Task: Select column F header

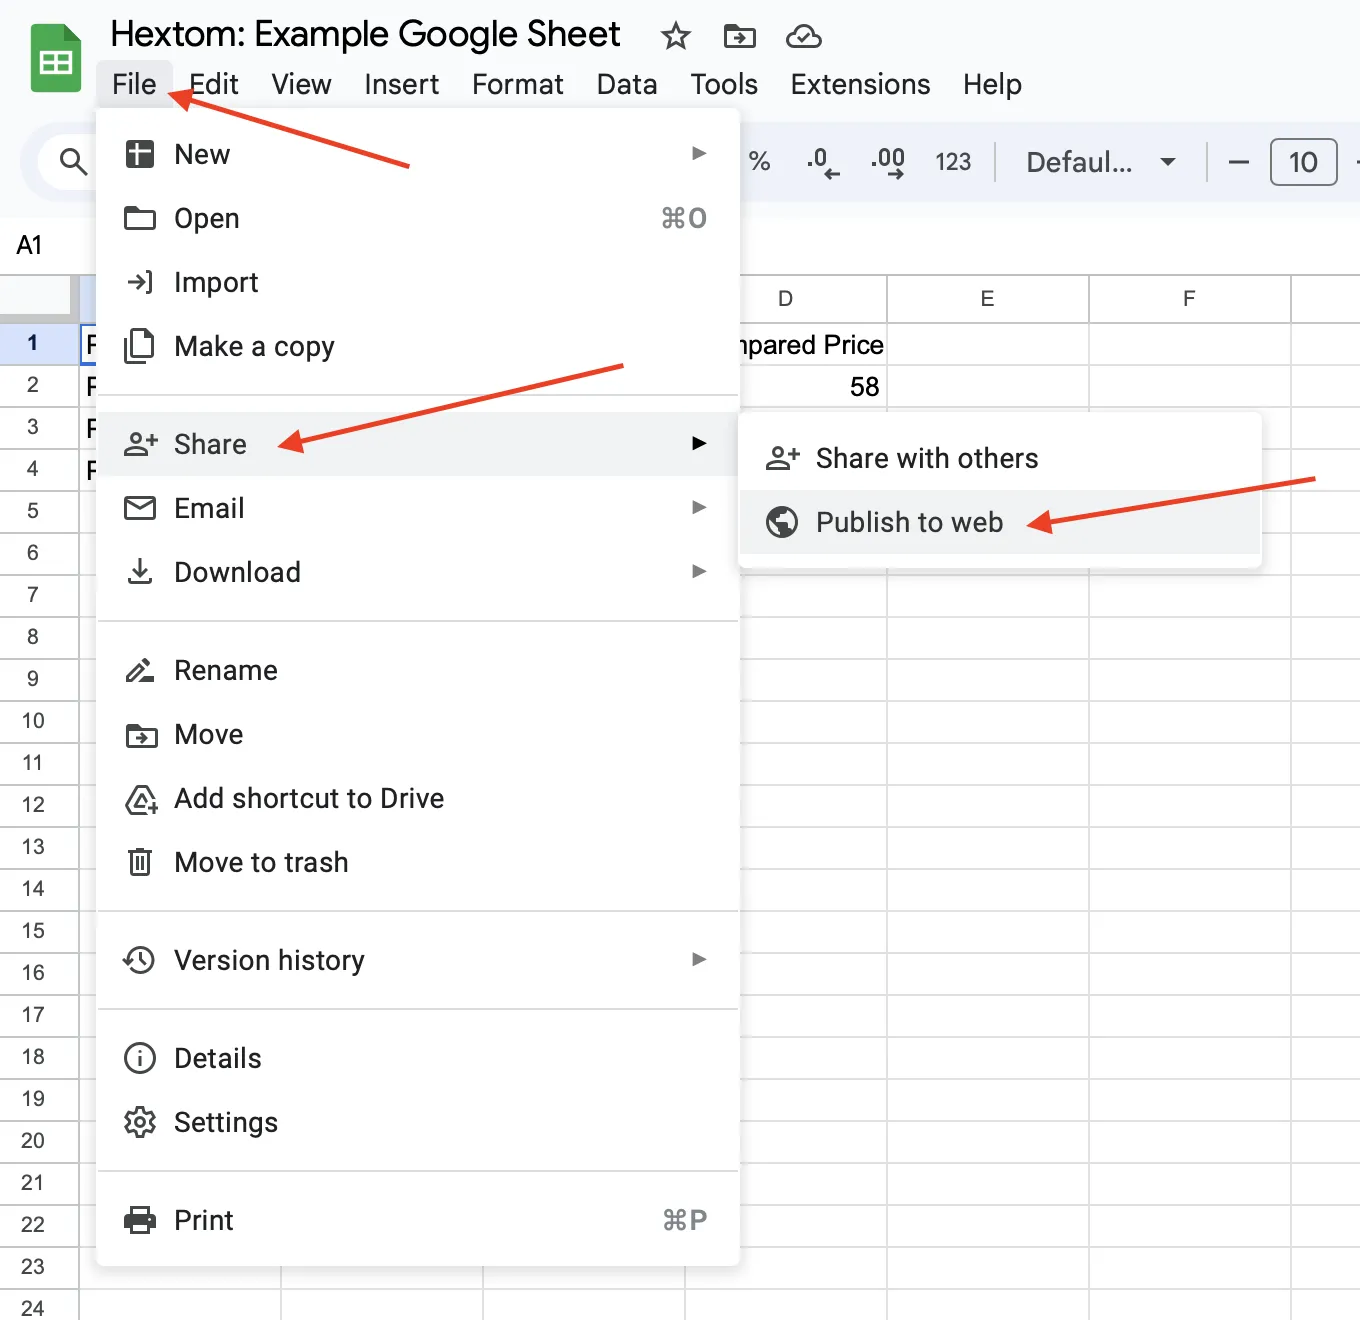Action: tap(1189, 299)
